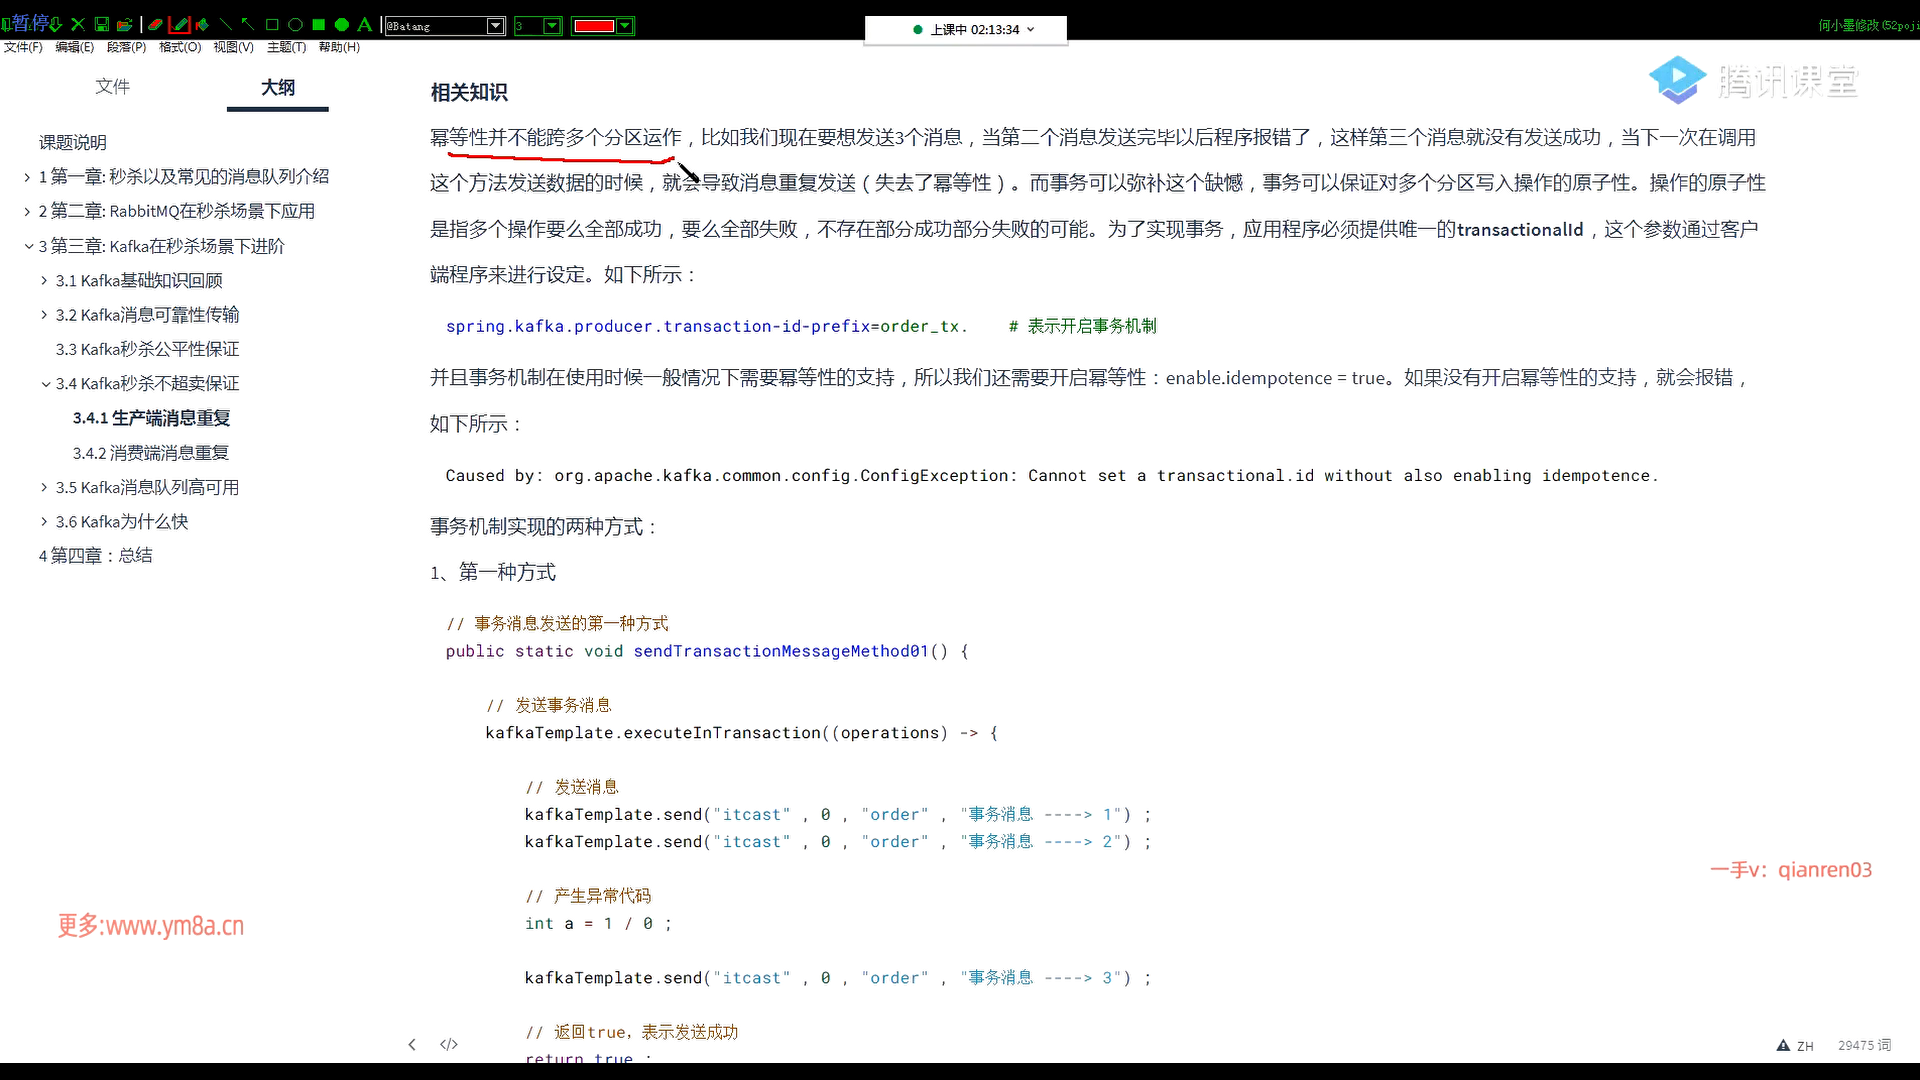This screenshot has height=1080, width=1920.
Task: Select the pen drawing tool
Action: (179, 25)
